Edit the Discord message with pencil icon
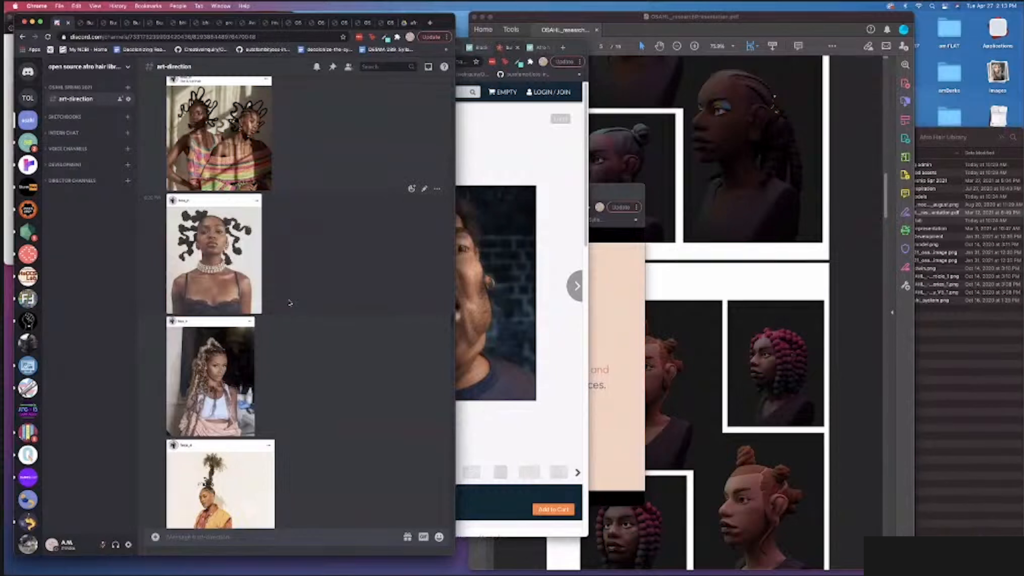The height and width of the screenshot is (576, 1024). (424, 189)
